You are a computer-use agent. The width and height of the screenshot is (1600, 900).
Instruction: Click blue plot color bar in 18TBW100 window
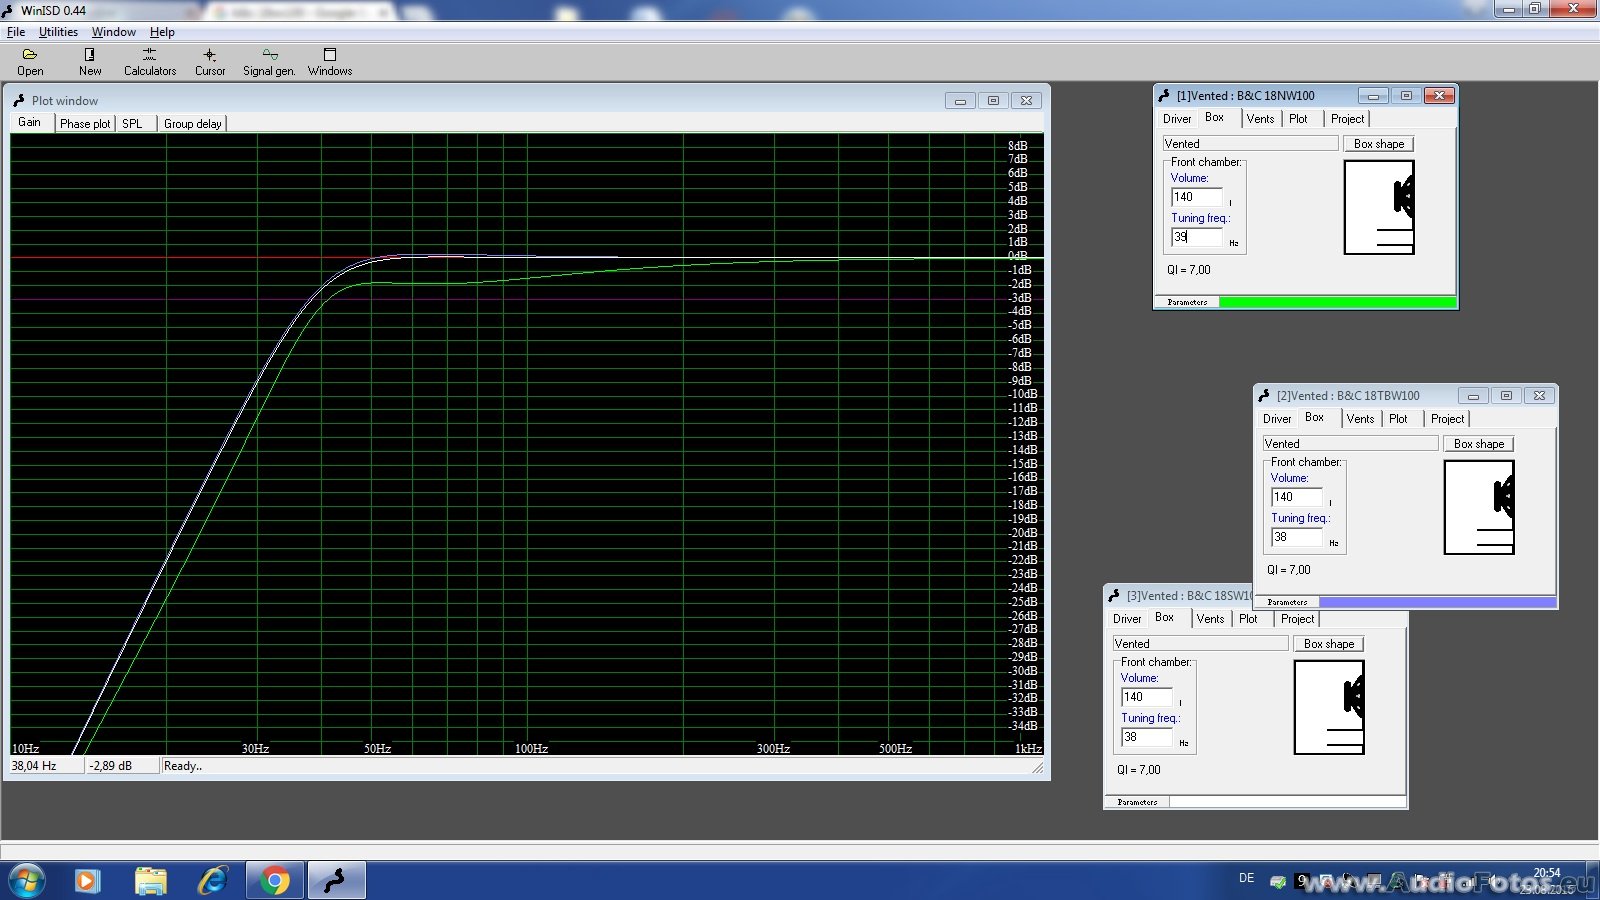pos(1437,602)
